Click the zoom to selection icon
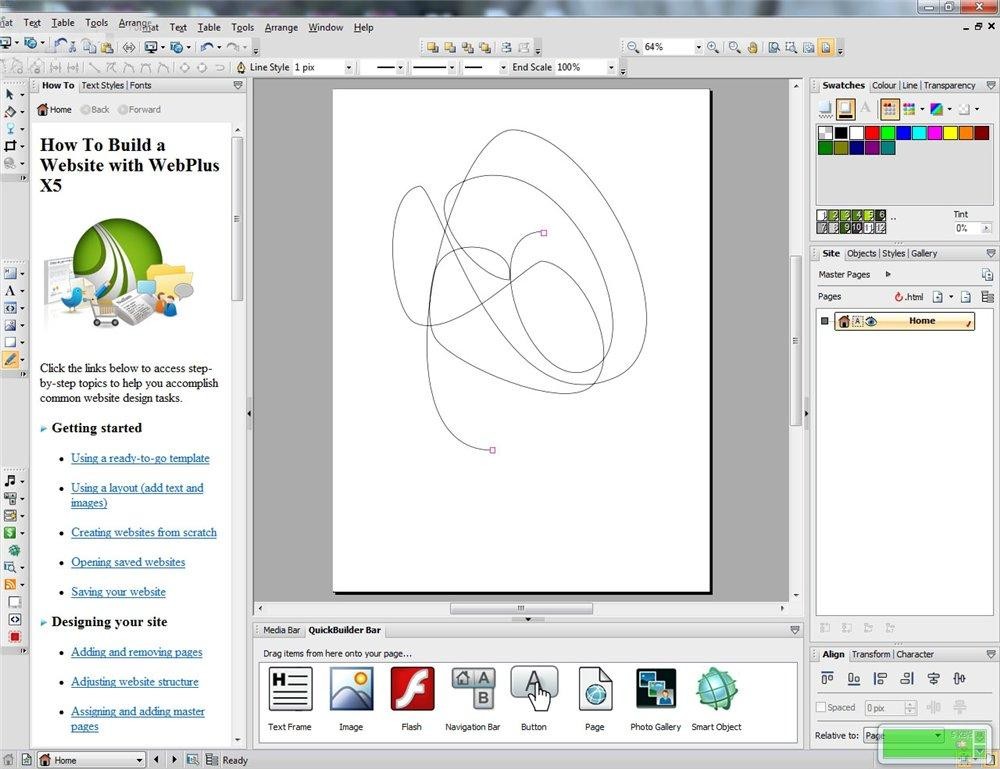Image resolution: width=1000 pixels, height=769 pixels. [791, 47]
